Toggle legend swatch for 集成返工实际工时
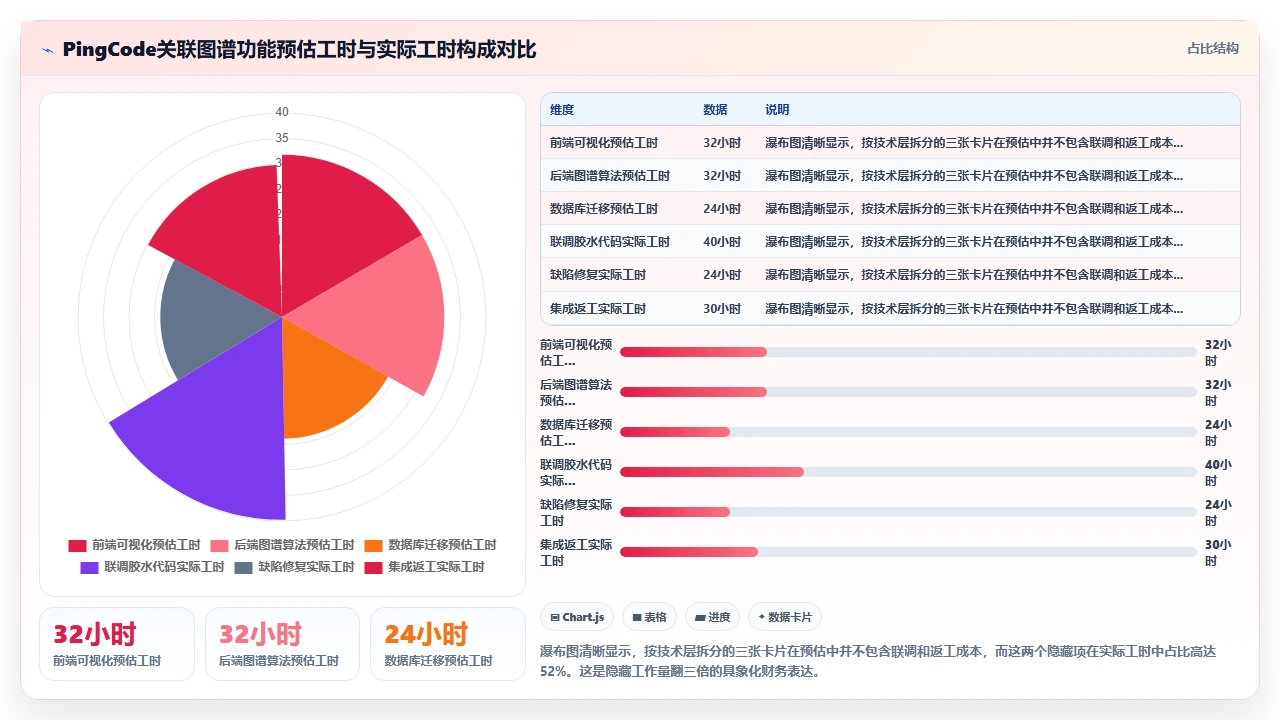Viewport: 1280px width, 720px height. point(373,567)
